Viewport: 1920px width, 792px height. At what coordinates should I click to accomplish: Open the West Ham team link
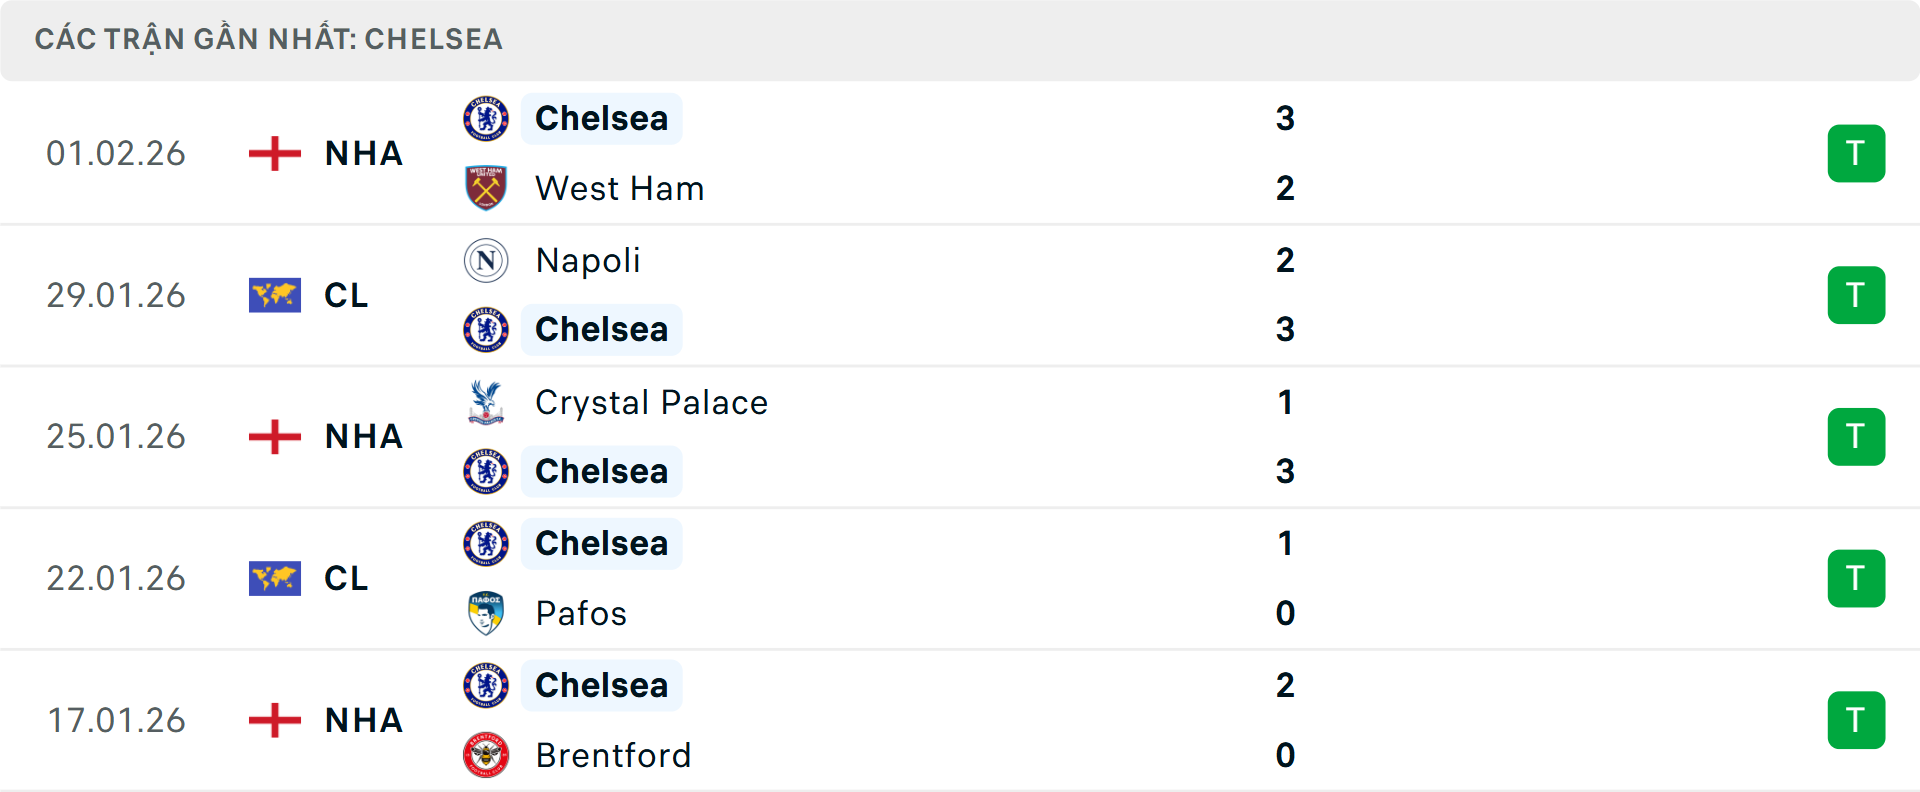(619, 188)
